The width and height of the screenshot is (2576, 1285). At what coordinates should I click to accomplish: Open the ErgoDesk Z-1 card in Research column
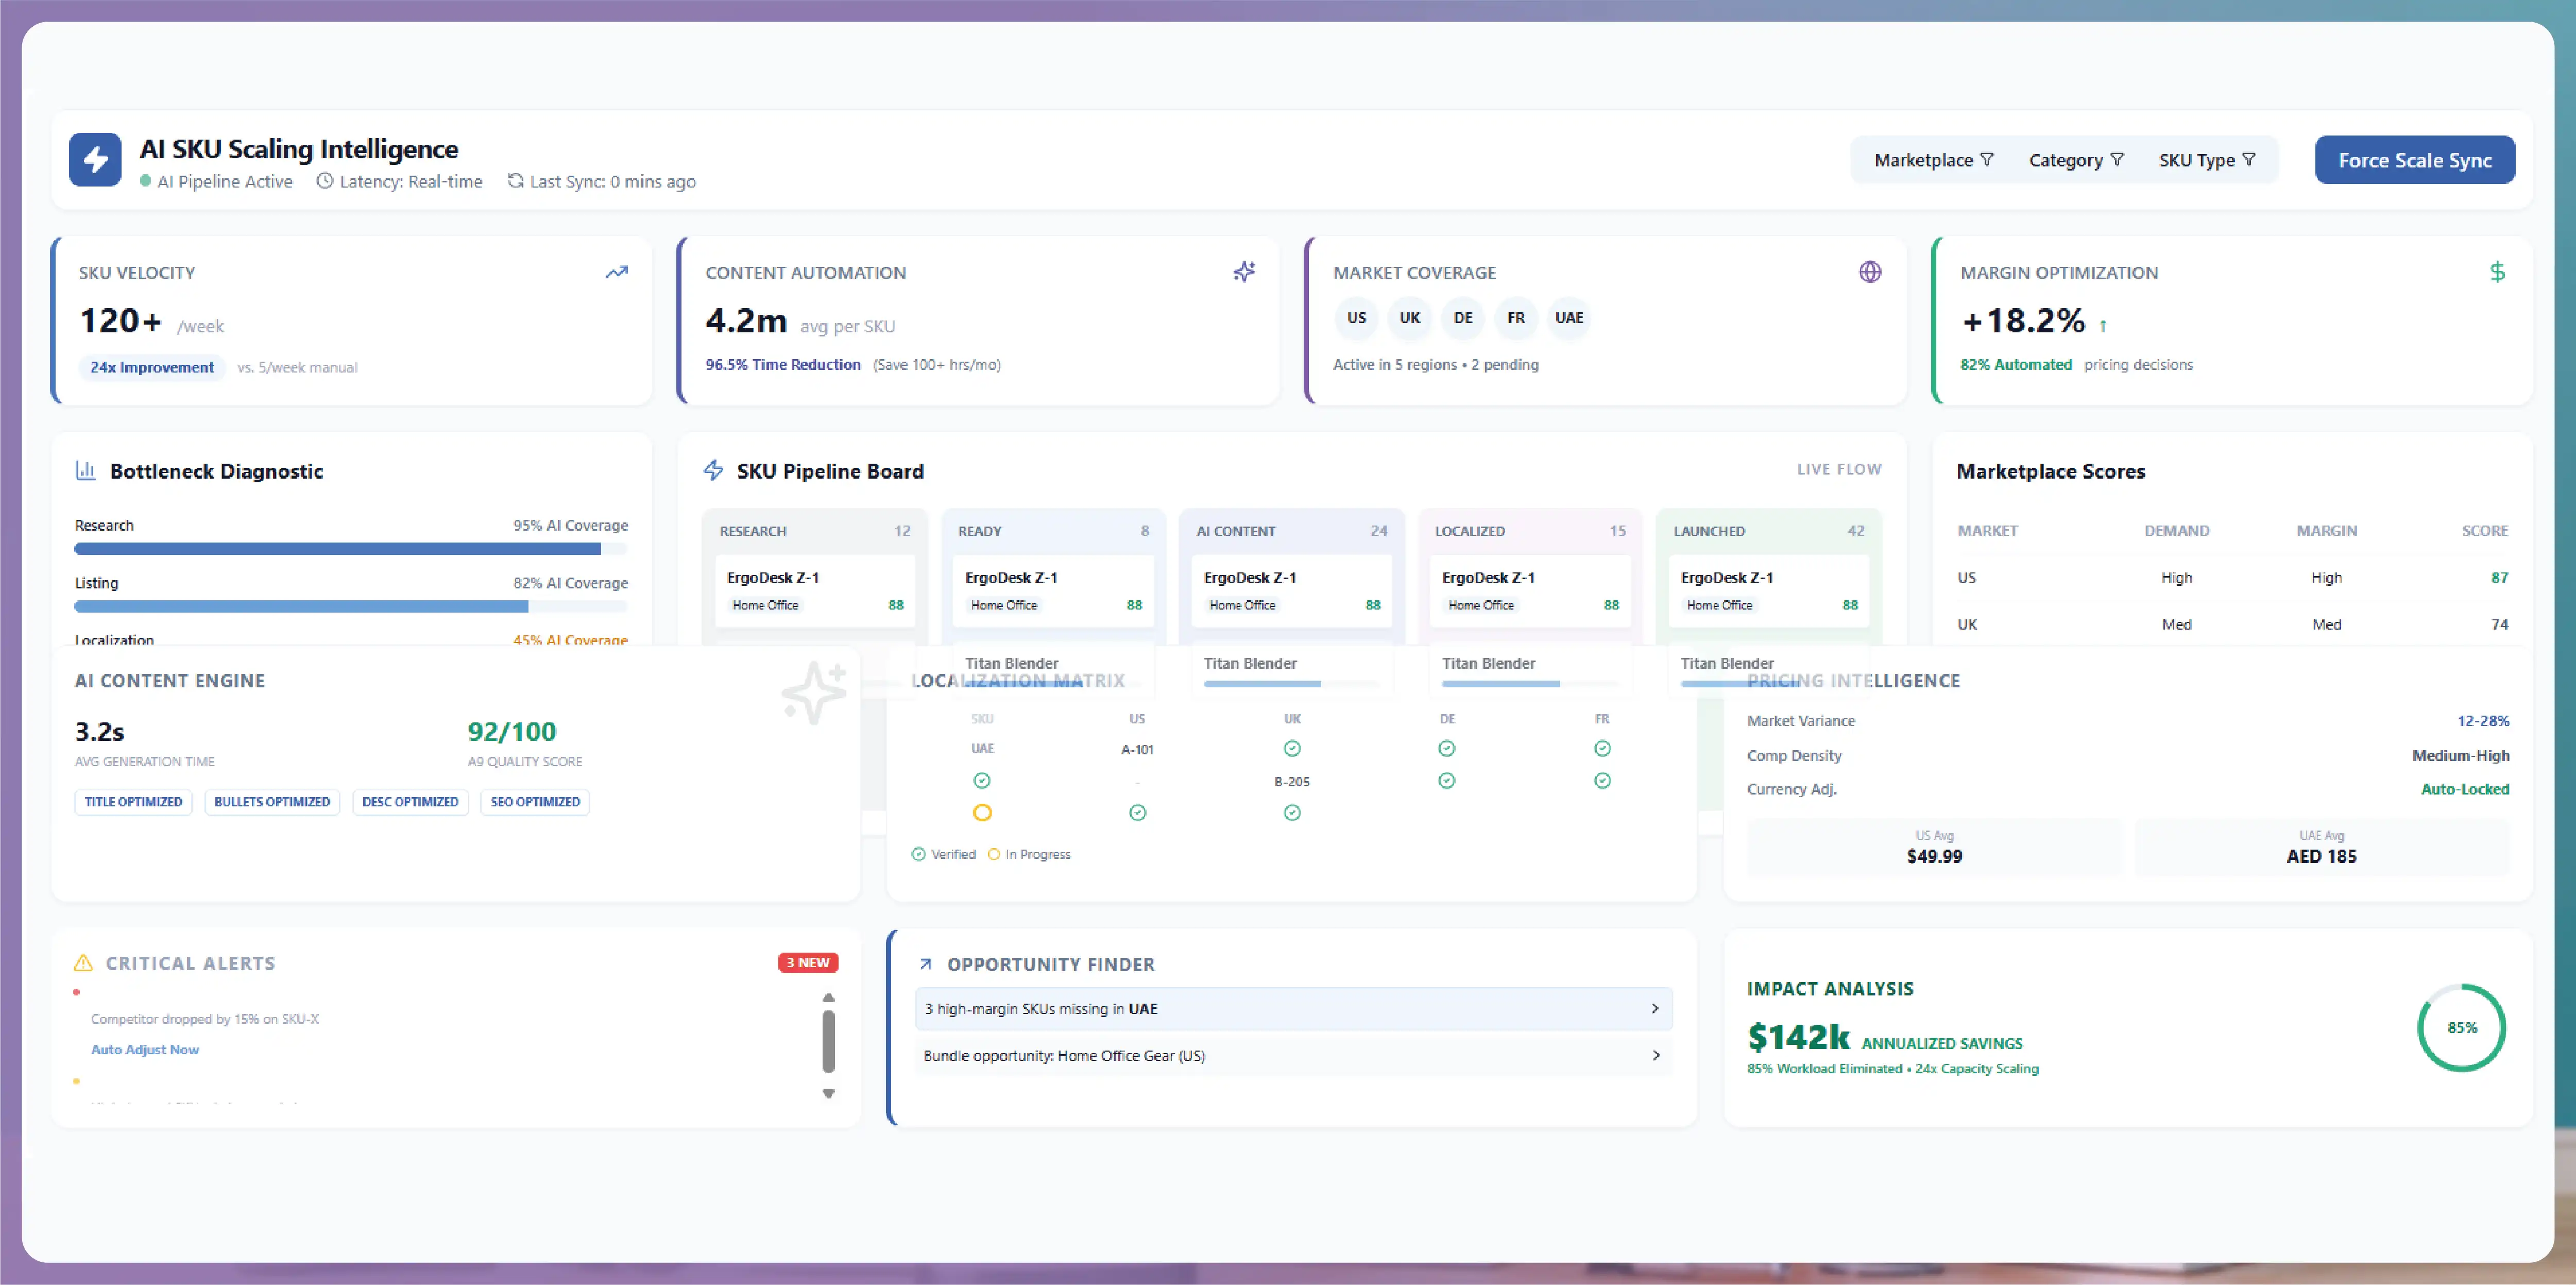(x=815, y=591)
